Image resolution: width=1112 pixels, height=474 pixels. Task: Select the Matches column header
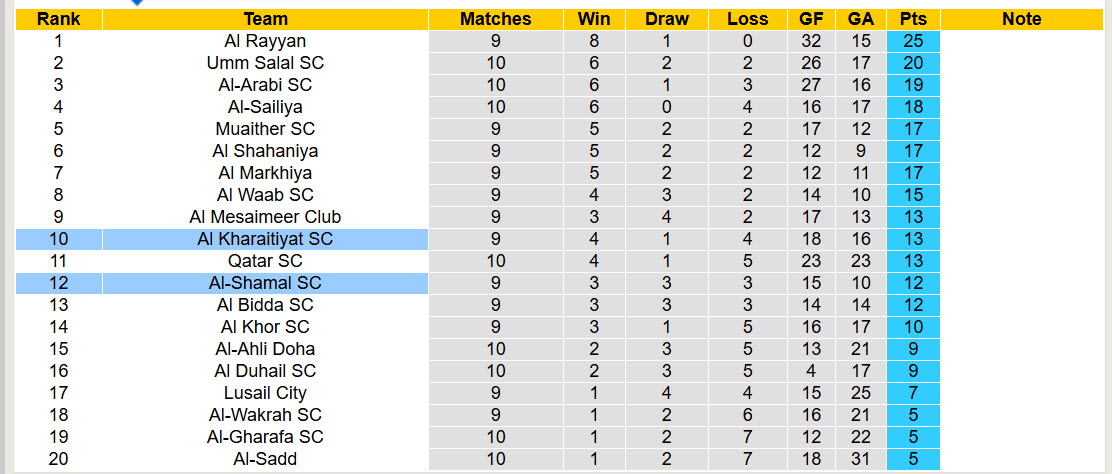tap(495, 19)
